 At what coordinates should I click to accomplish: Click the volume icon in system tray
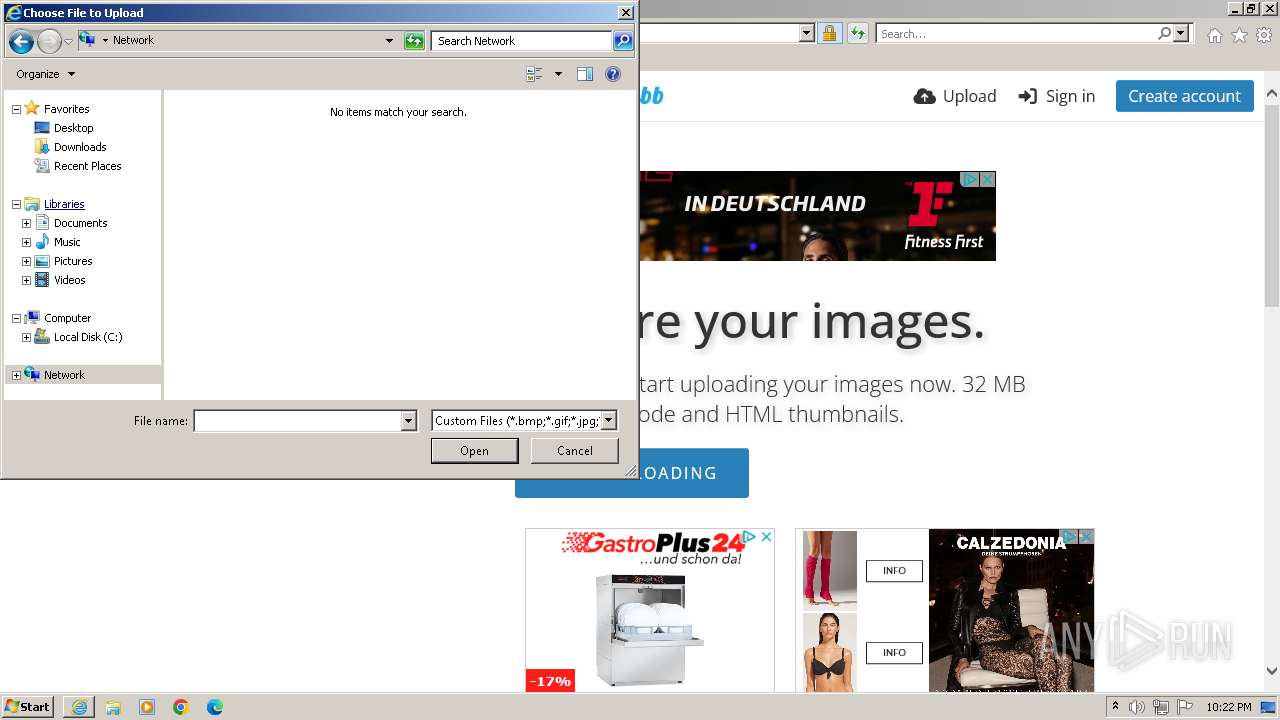tap(1137, 707)
